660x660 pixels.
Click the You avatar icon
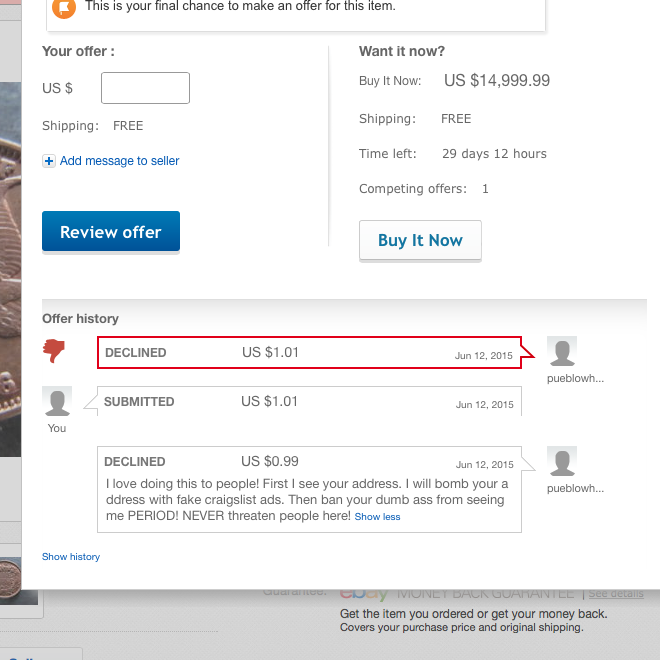pyautogui.click(x=57, y=401)
